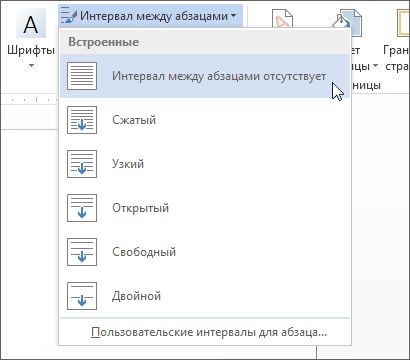Expand the arrow under Шрифты
The height and width of the screenshot is (360, 410).
pyautogui.click(x=31, y=66)
